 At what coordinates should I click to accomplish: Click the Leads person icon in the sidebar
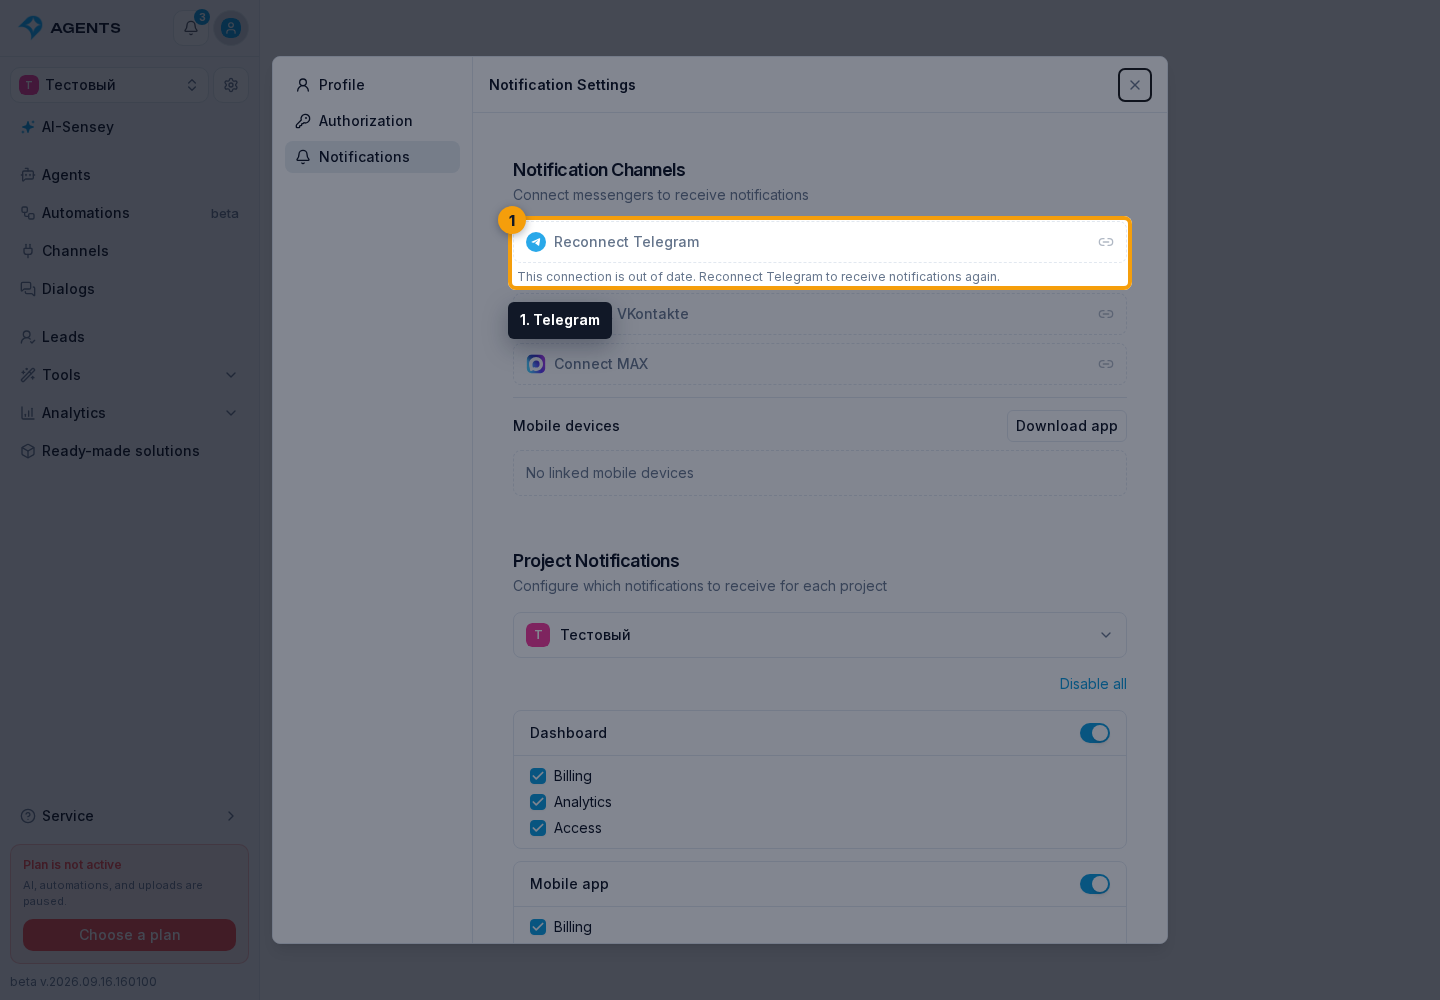[28, 337]
